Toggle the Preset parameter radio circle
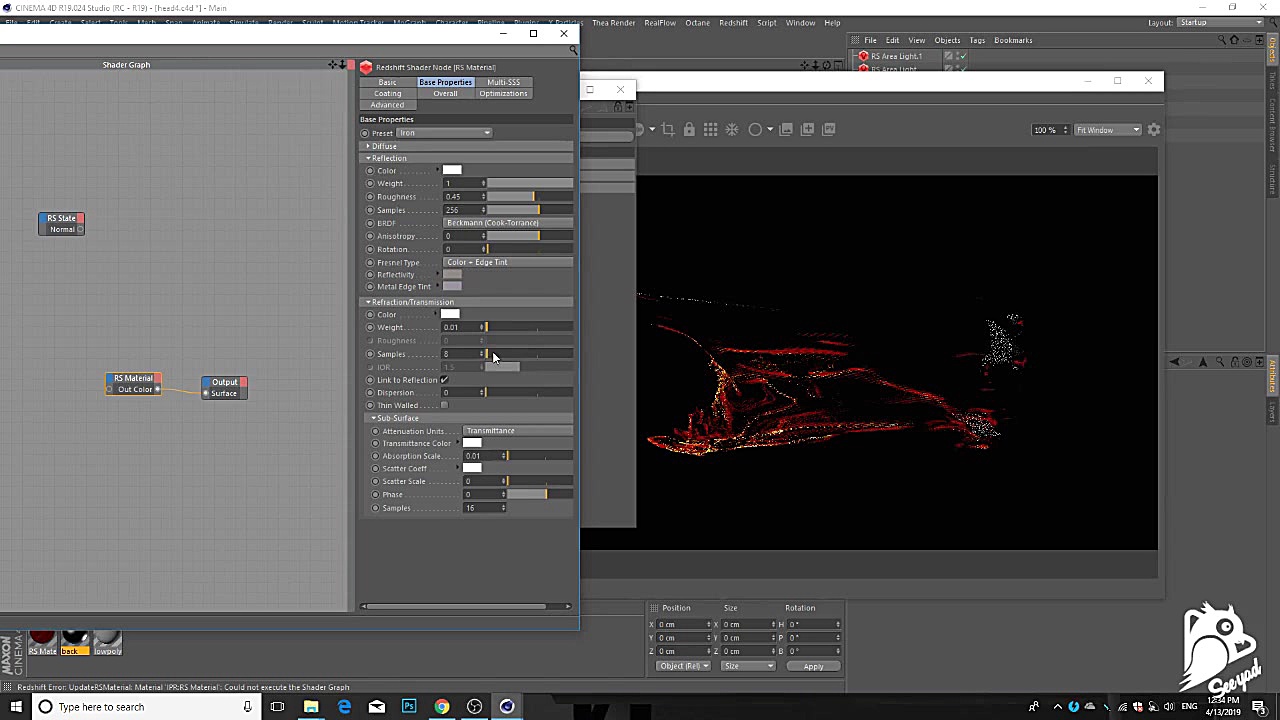Image resolution: width=1280 pixels, height=720 pixels. (x=365, y=133)
